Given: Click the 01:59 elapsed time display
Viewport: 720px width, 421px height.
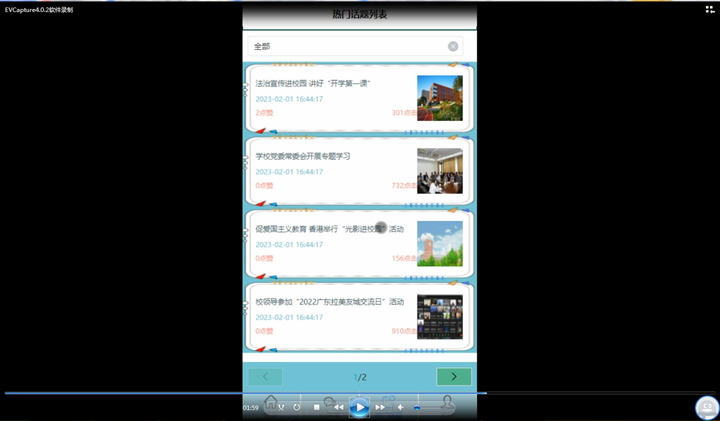Looking at the screenshot, I should pyautogui.click(x=251, y=408).
